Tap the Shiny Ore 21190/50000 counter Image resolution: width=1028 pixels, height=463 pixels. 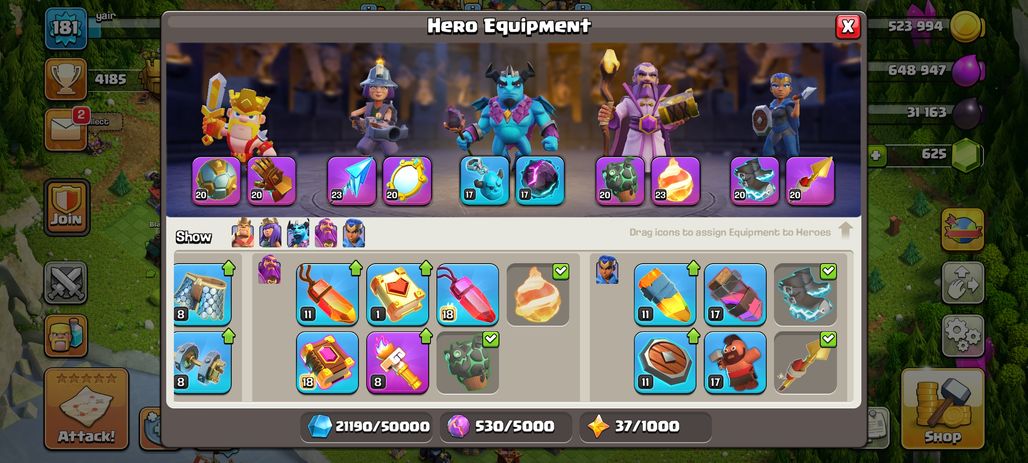(x=369, y=427)
